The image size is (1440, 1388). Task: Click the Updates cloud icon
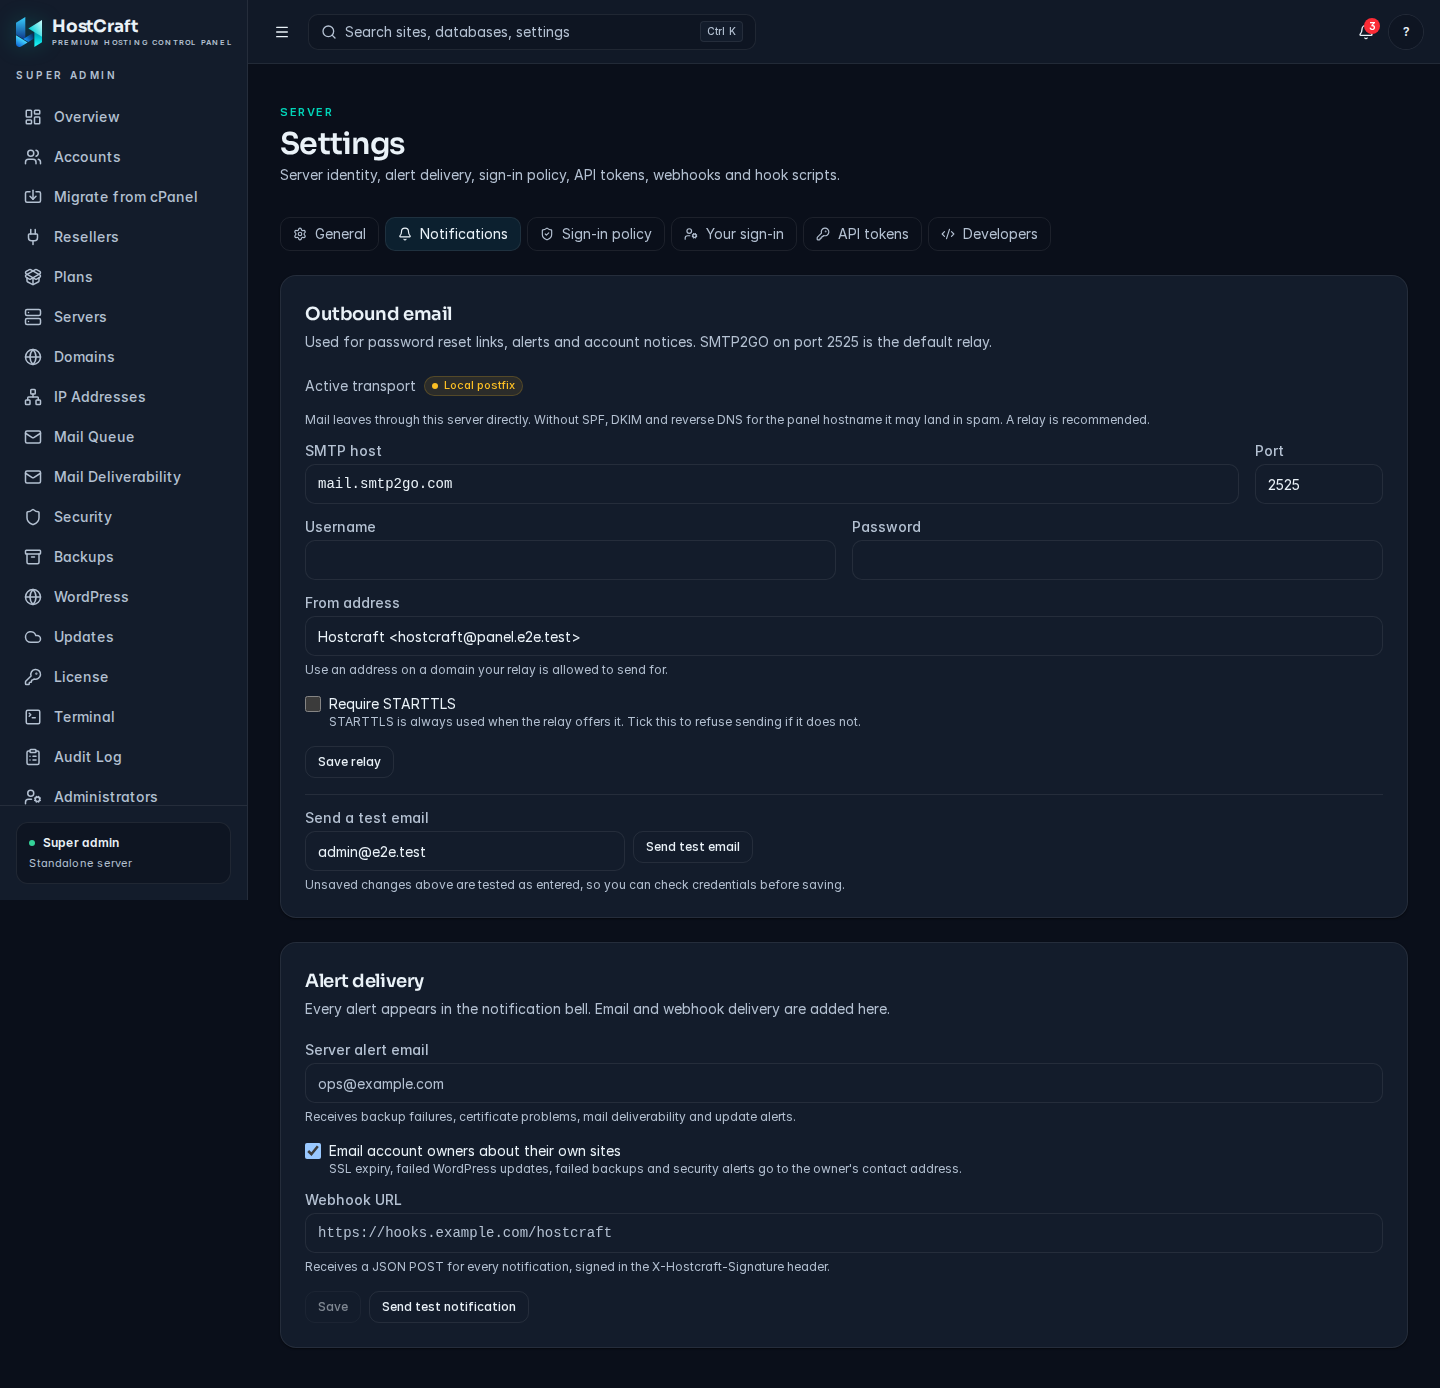click(33, 637)
